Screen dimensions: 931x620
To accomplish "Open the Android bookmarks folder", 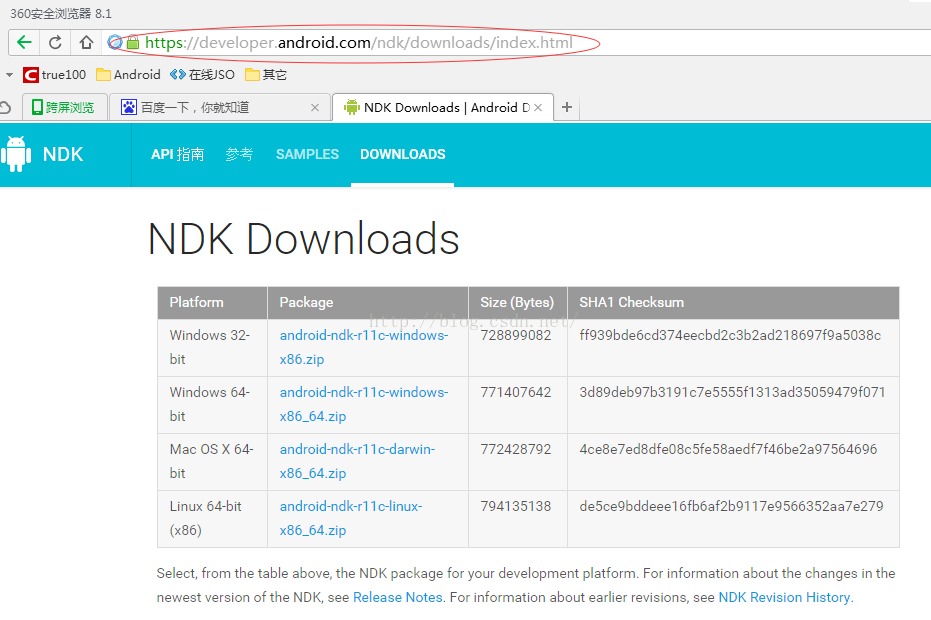I will coord(128,75).
